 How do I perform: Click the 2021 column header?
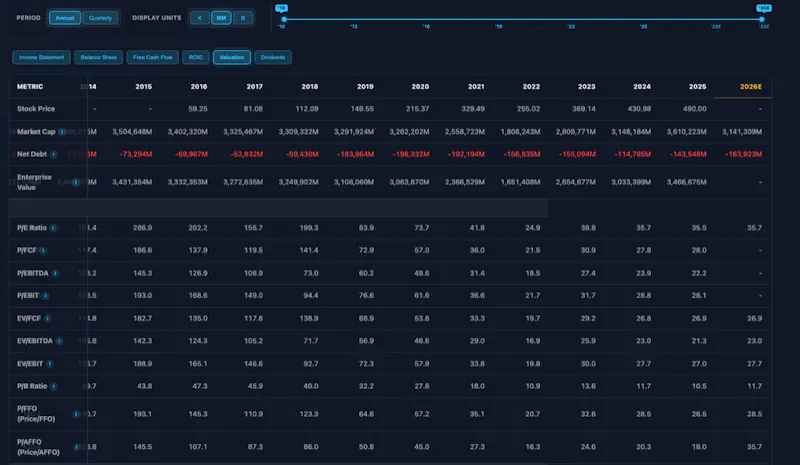point(476,87)
